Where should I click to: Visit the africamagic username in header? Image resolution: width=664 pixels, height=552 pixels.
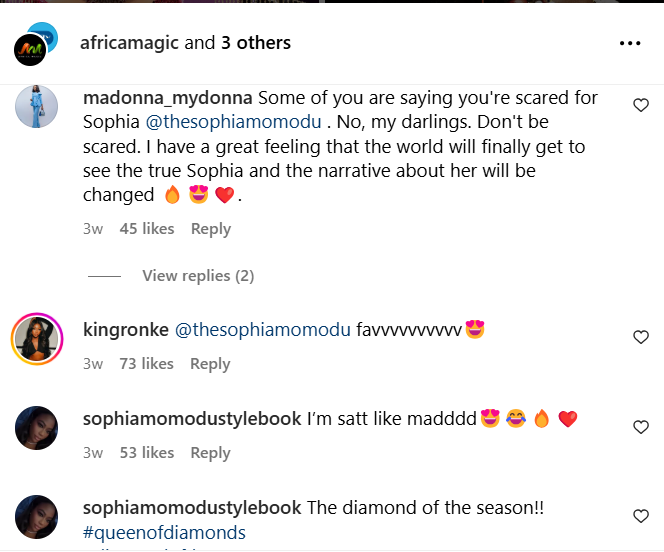pyautogui.click(x=130, y=43)
